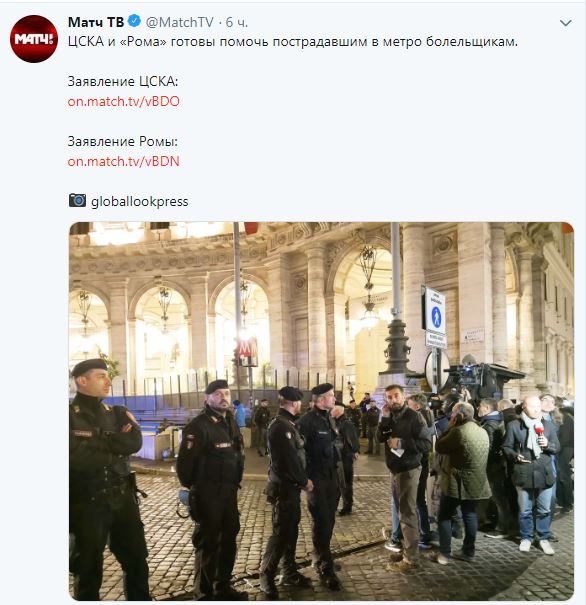The height and width of the screenshot is (605, 586).
Task: Follow the on.match.tv/vBDN link
Action: 123,161
